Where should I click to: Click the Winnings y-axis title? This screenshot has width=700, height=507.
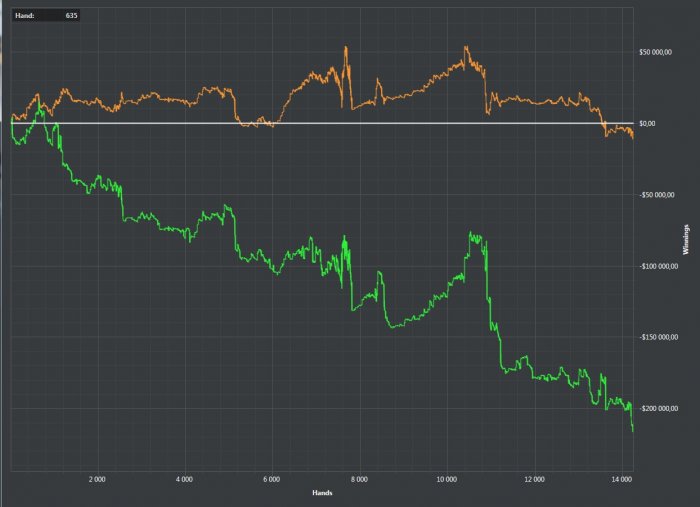(686, 240)
